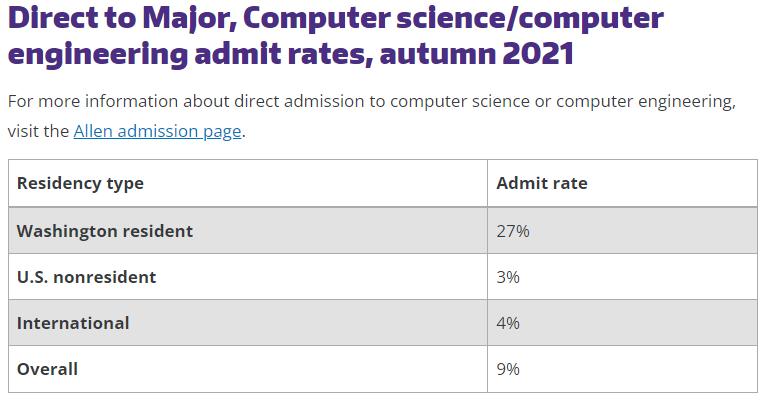Select the Washington resident row label
770x406 pixels.
[x=105, y=231]
